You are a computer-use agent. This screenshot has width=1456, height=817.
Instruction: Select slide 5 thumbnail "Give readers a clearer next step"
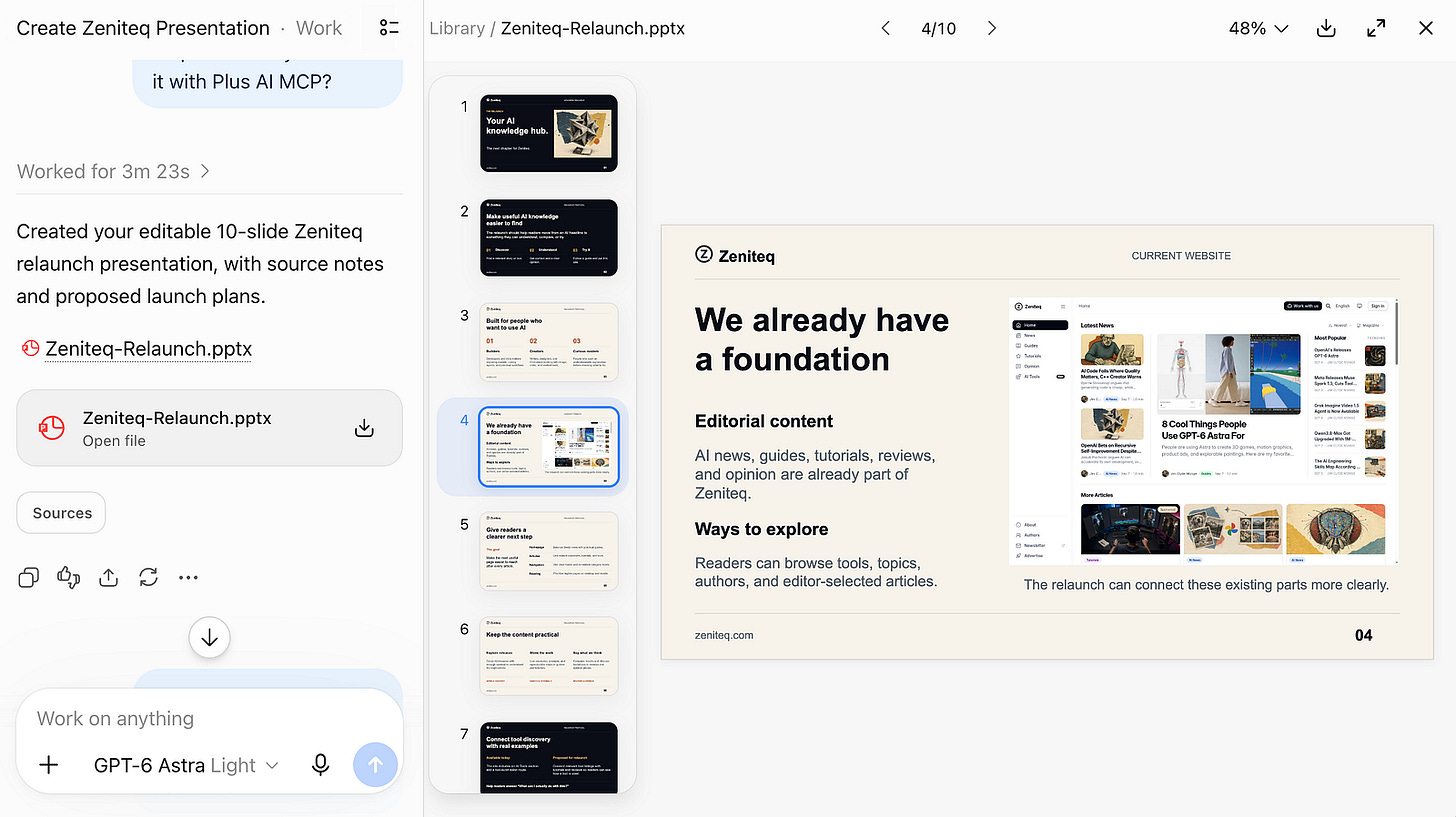point(549,551)
